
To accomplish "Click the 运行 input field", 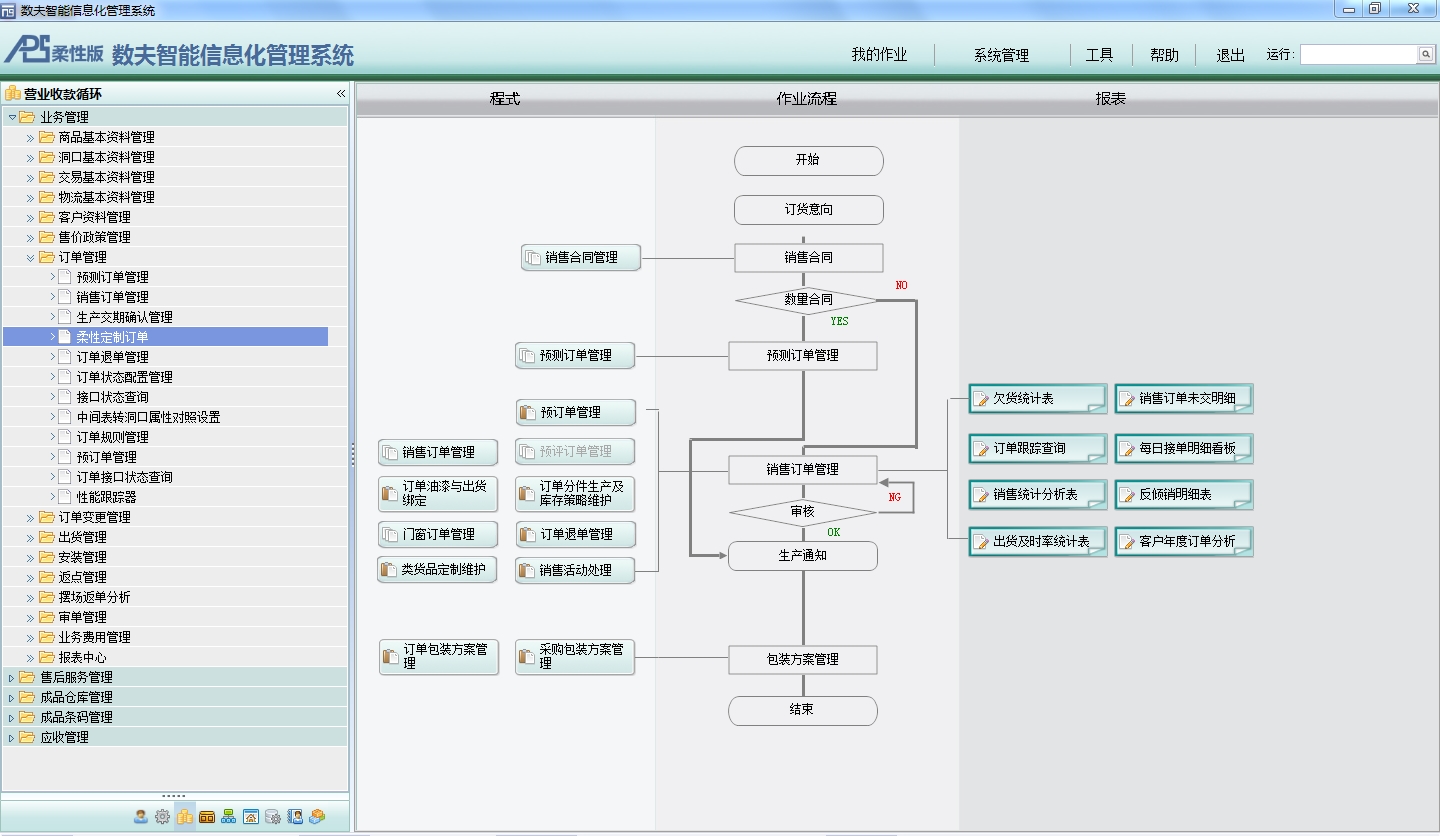I will (1359, 54).
